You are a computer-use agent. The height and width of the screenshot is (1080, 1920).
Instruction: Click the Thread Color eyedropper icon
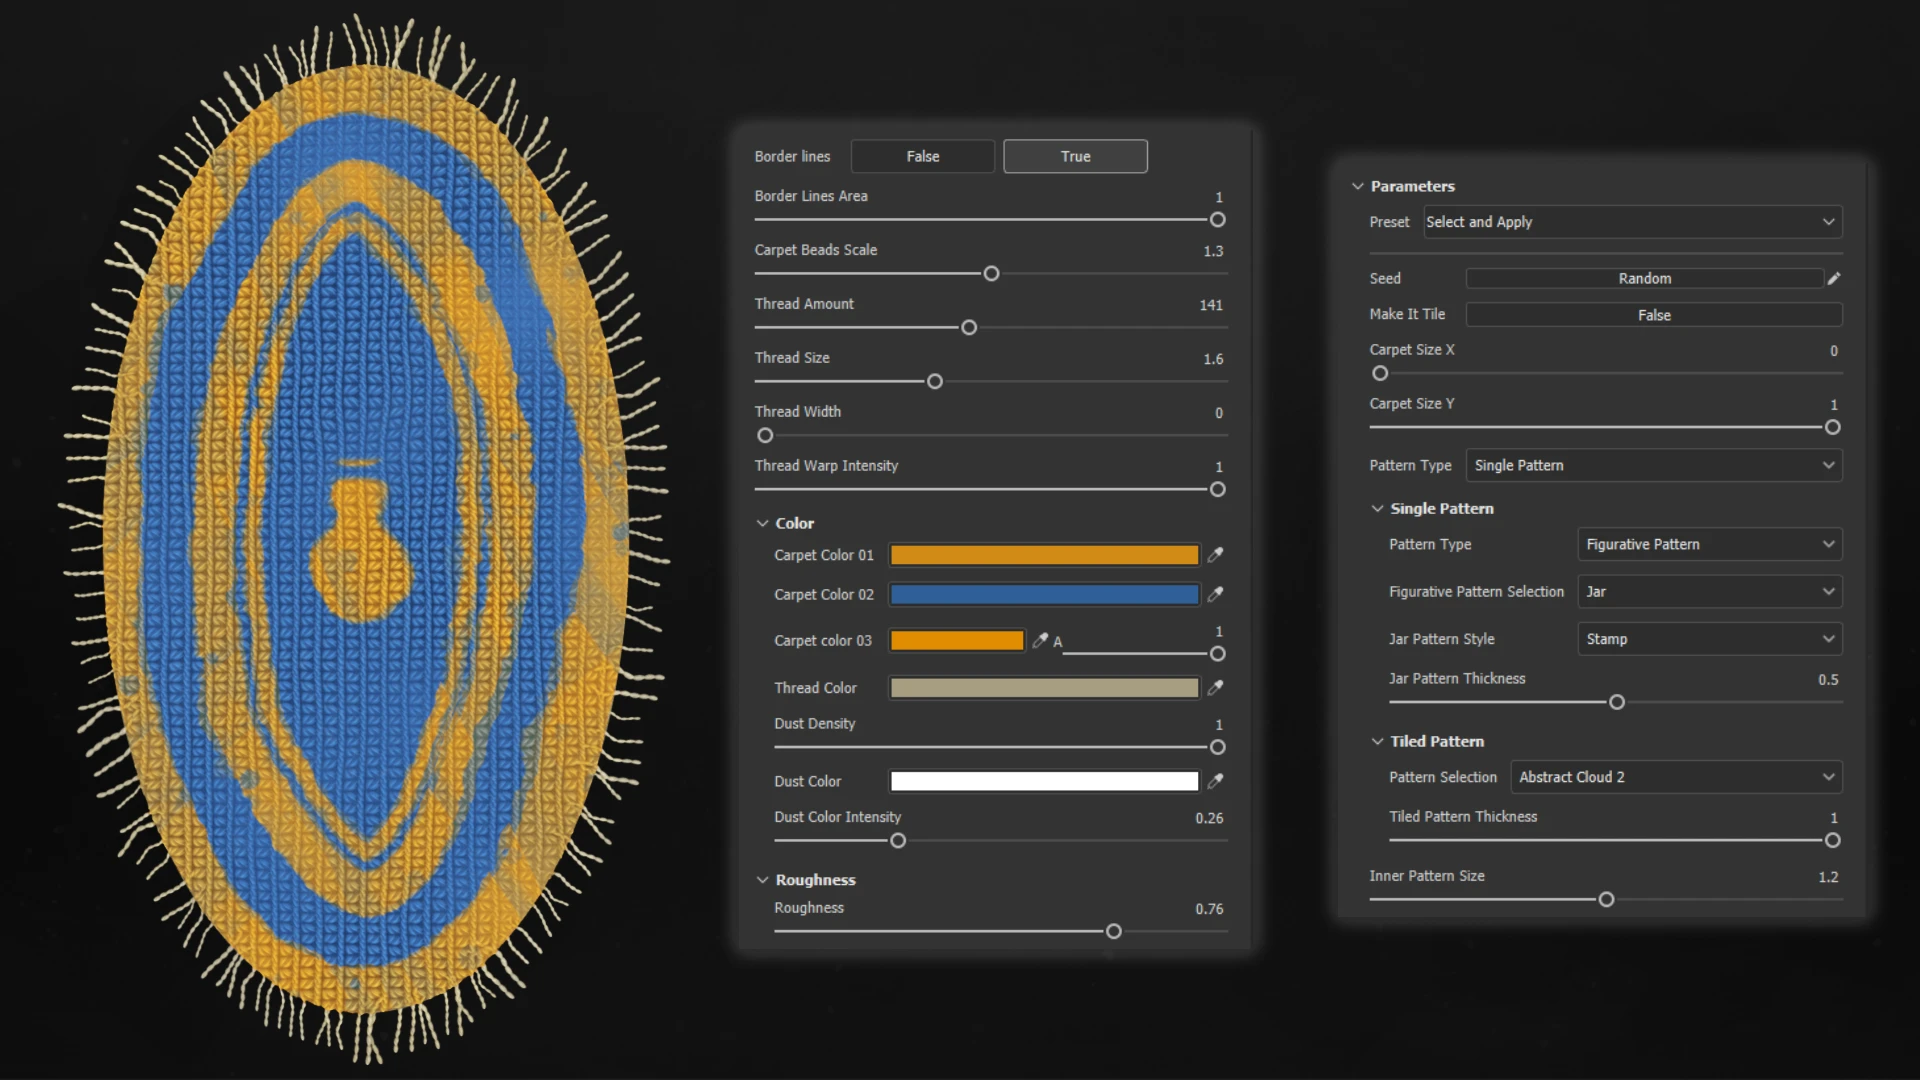[x=1215, y=688]
